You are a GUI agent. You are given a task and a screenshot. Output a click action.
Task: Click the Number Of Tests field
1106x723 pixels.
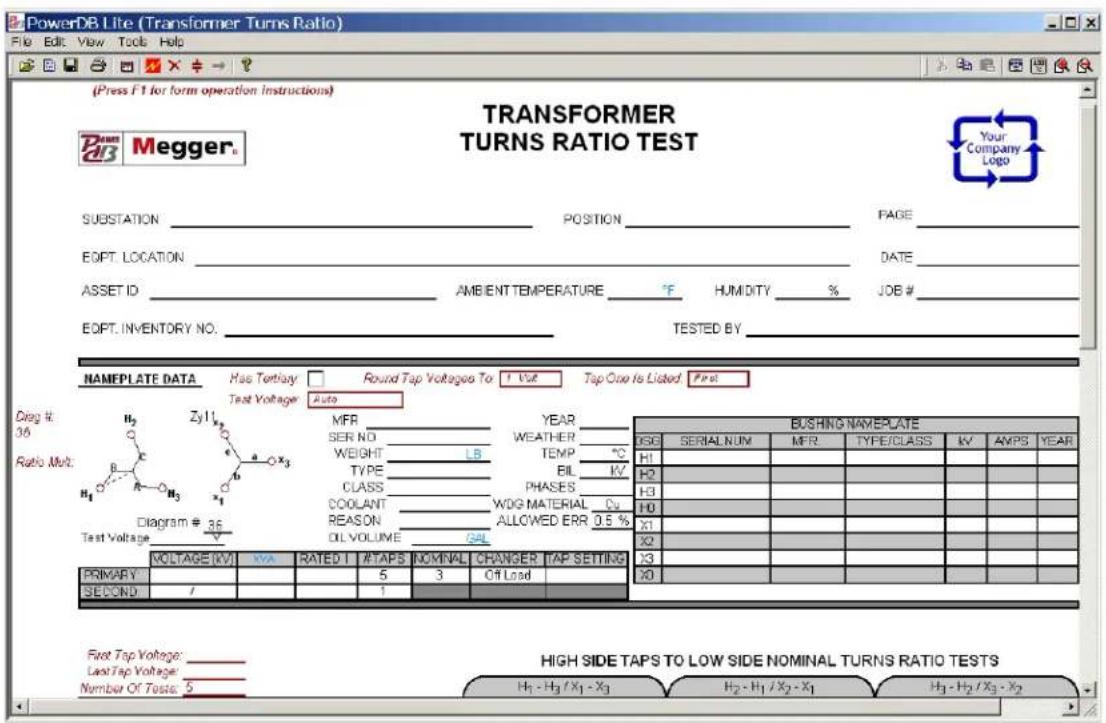click(214, 688)
